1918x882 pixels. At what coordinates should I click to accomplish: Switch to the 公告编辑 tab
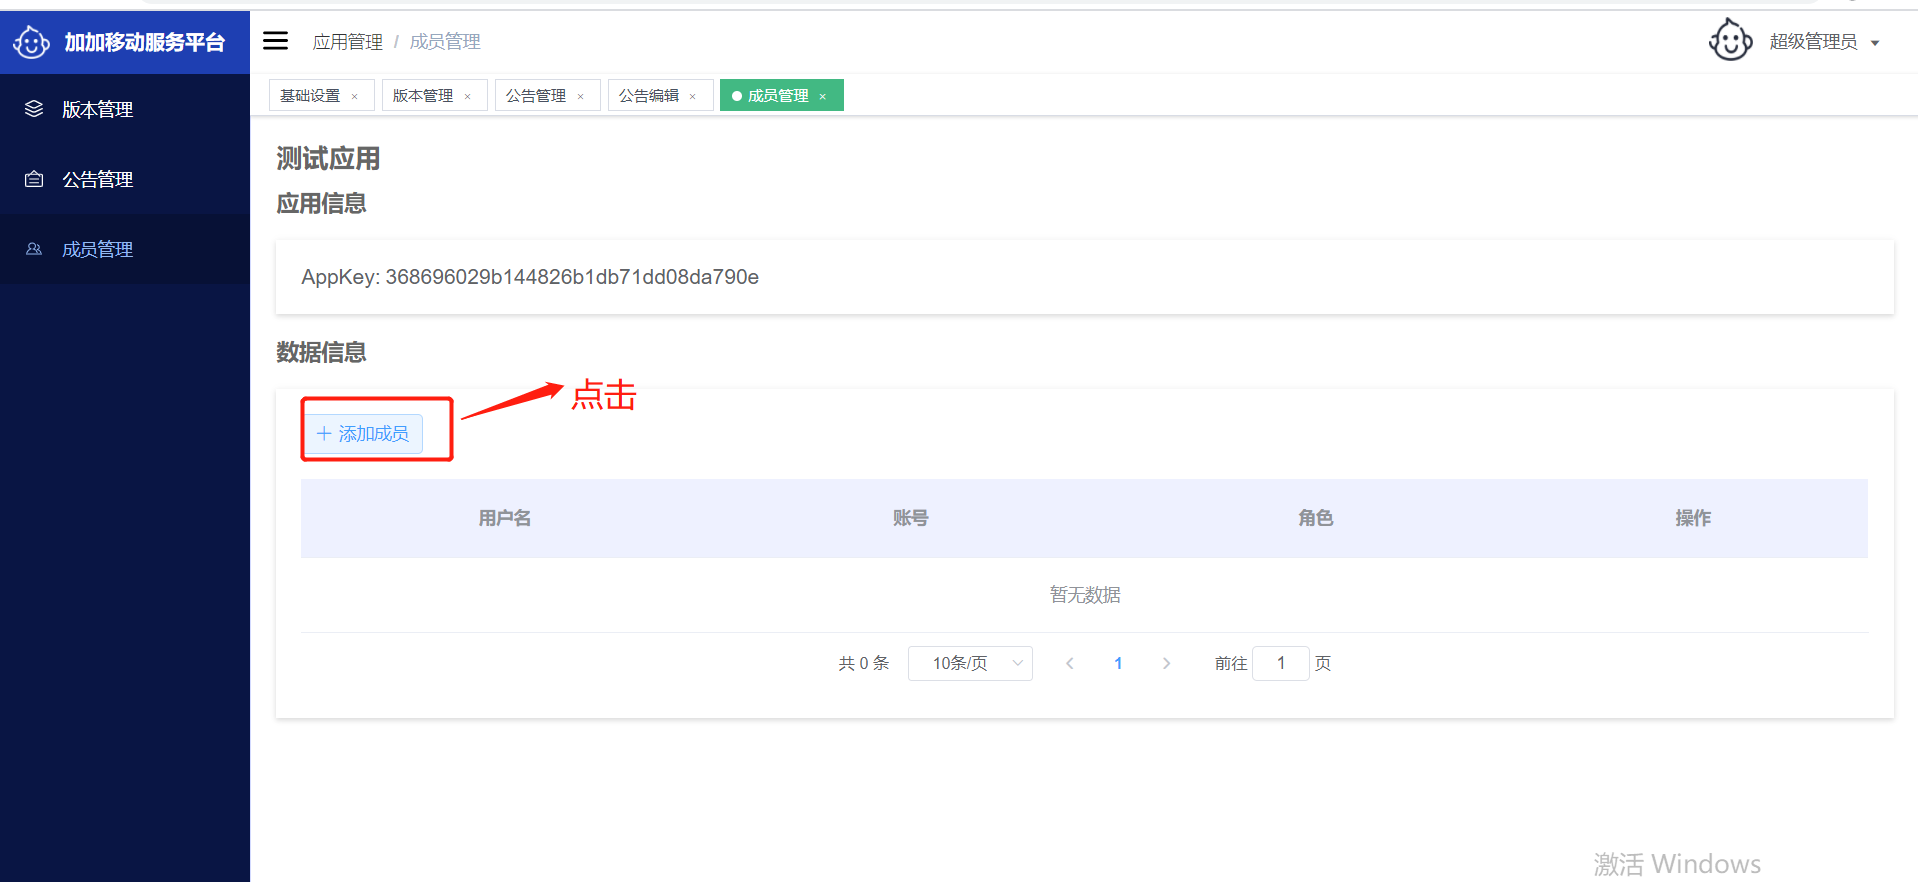[x=648, y=96]
